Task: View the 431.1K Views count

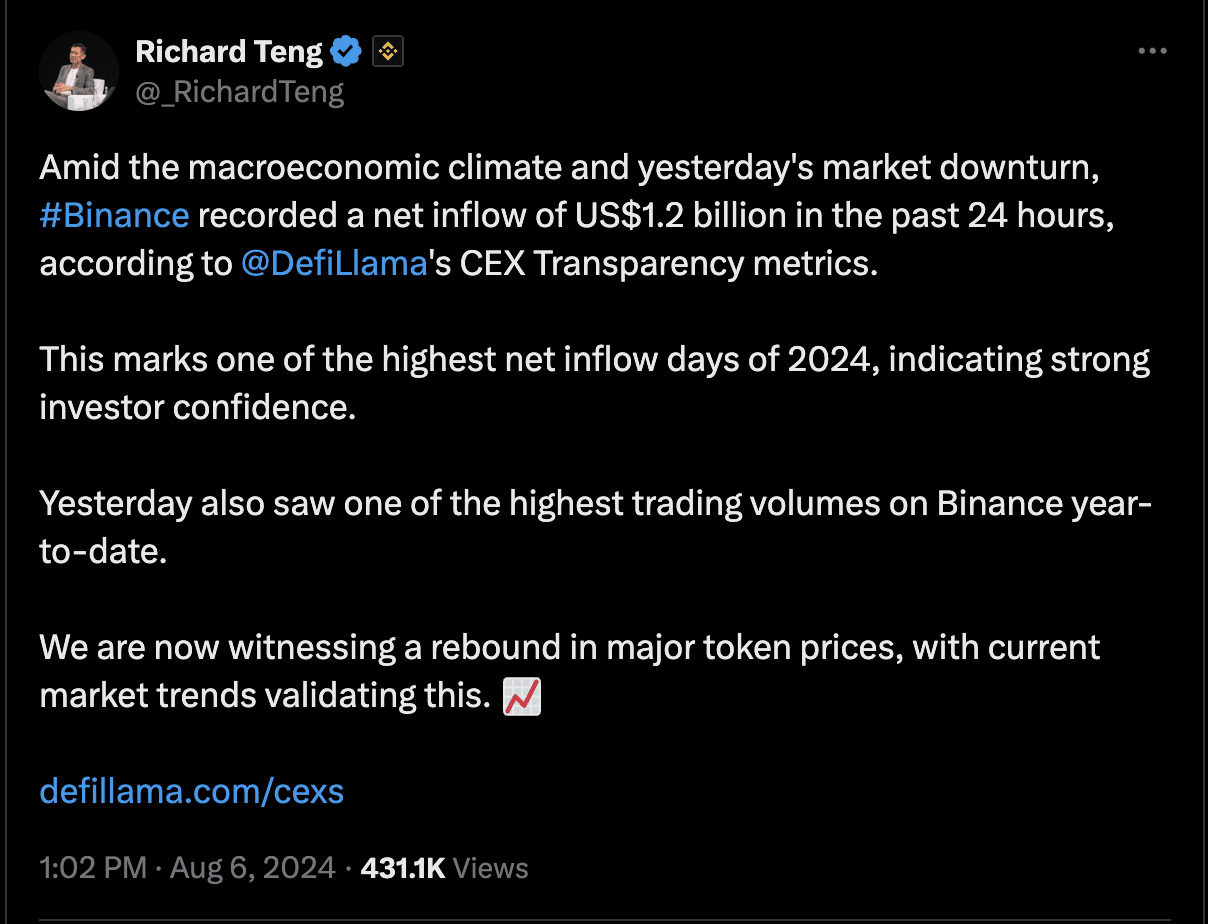Action: click(444, 868)
